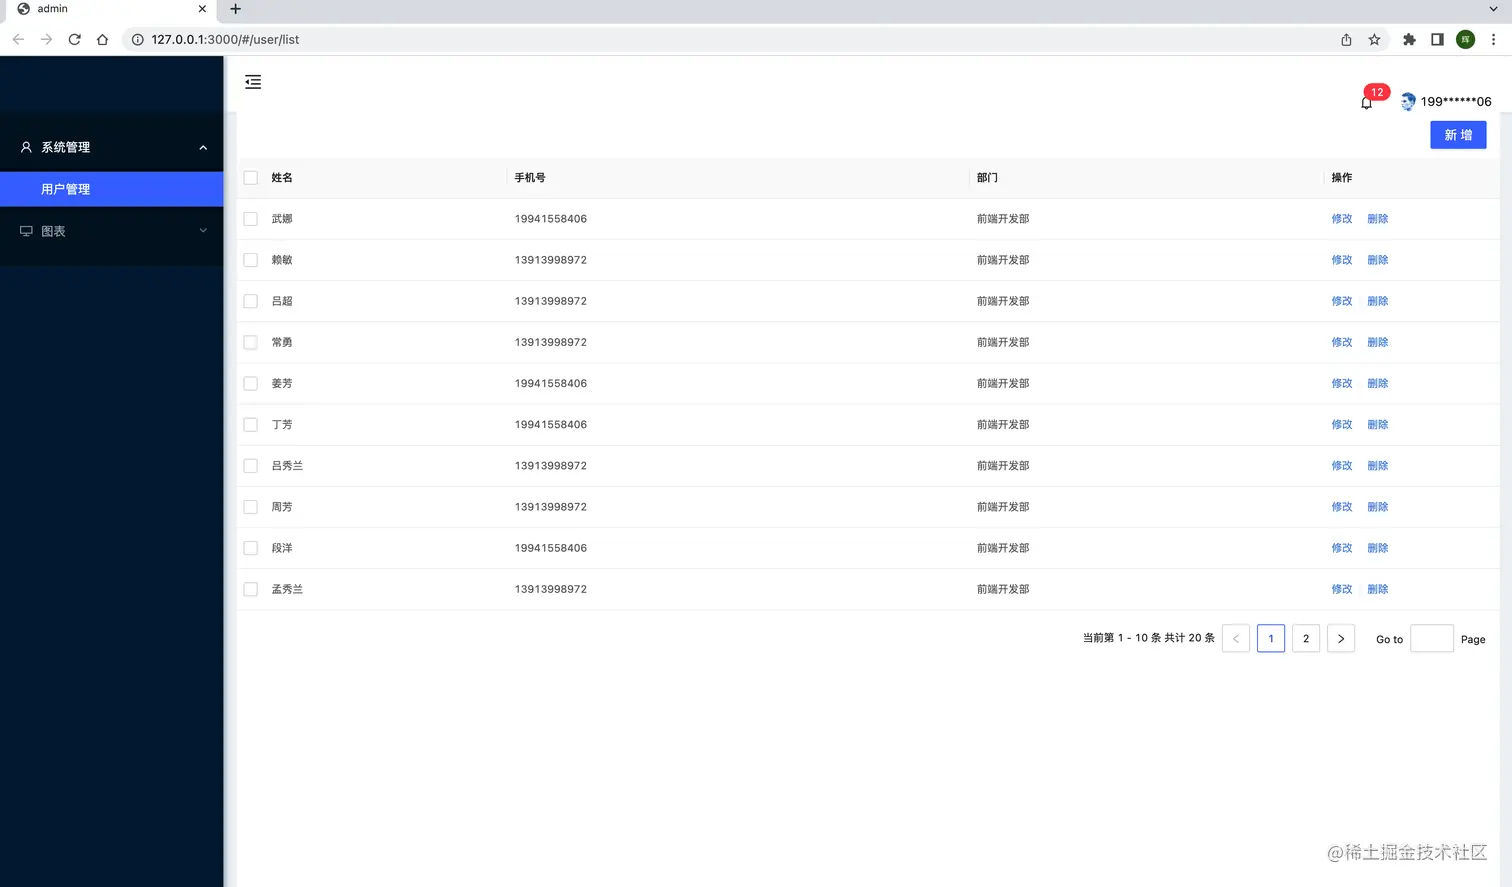Open the tab search chevron in tab strip
Screen dimensions: 1512x887
point(1493,9)
